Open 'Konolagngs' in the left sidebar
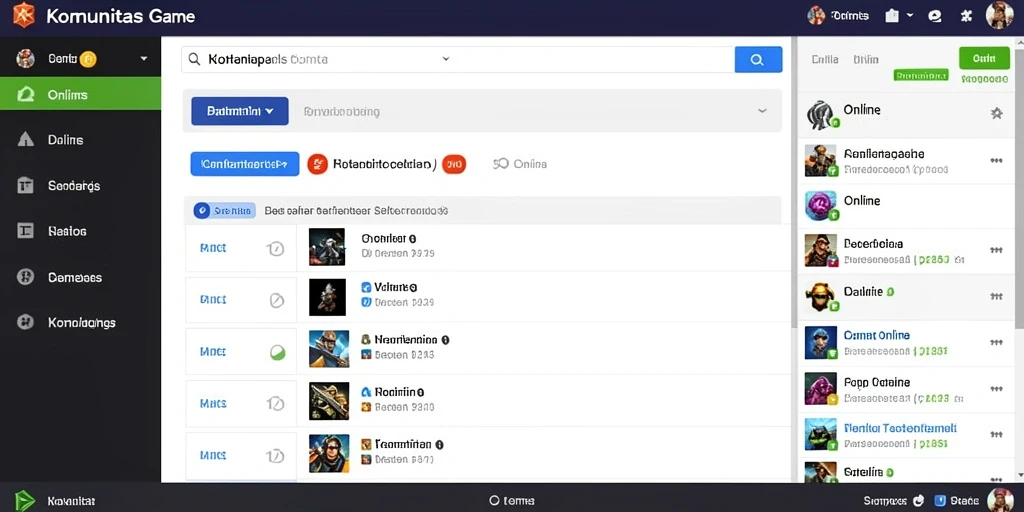This screenshot has height=512, width=1024. click(x=80, y=322)
